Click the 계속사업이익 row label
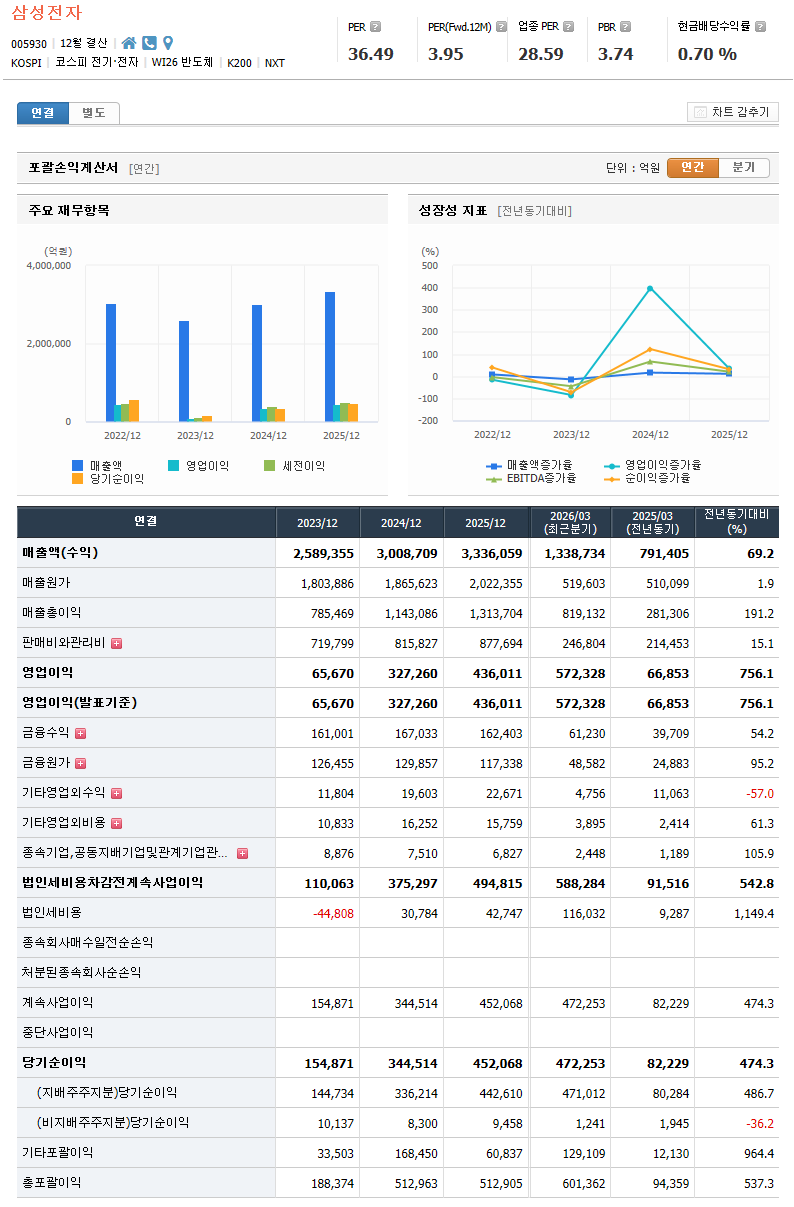 (58, 1003)
